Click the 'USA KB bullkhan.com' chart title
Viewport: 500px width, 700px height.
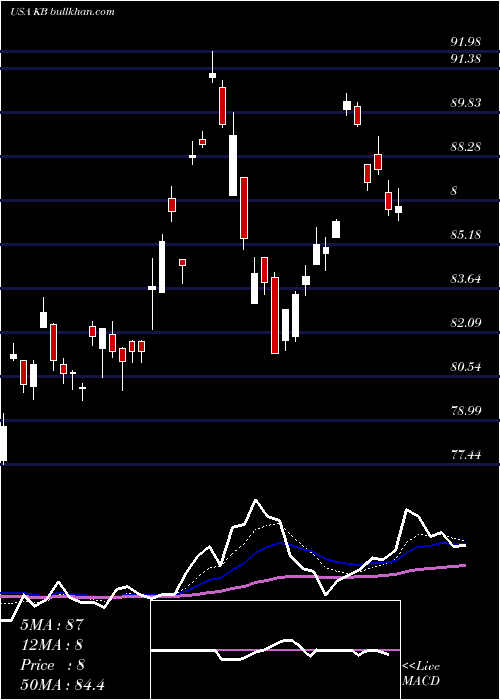[x=62, y=11]
